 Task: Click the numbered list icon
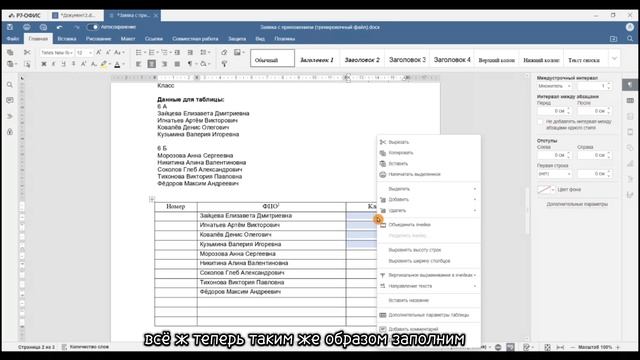[152, 53]
